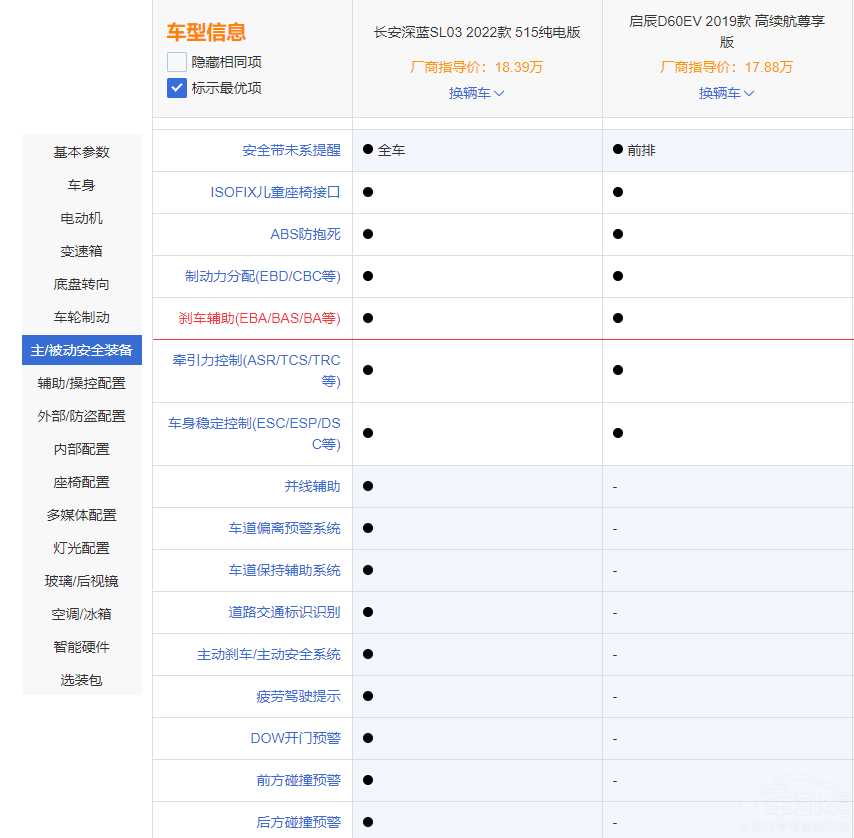Click the 选装包 sidebar entry
The height and width of the screenshot is (838, 854).
click(82, 680)
